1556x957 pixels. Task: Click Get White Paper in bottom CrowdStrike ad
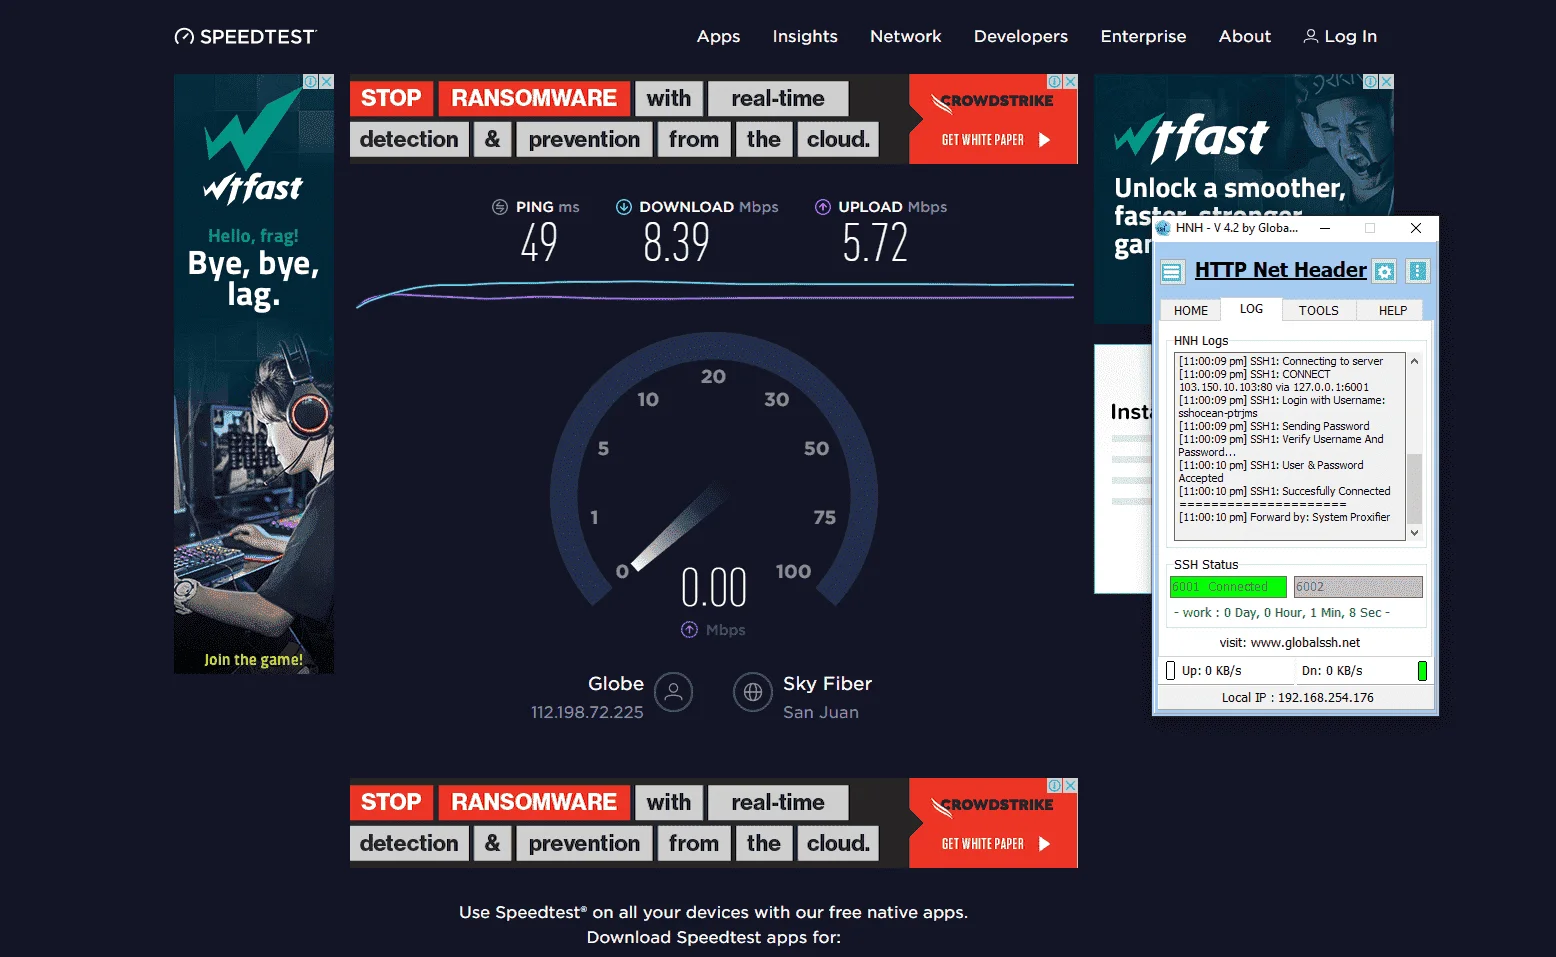pyautogui.click(x=994, y=844)
